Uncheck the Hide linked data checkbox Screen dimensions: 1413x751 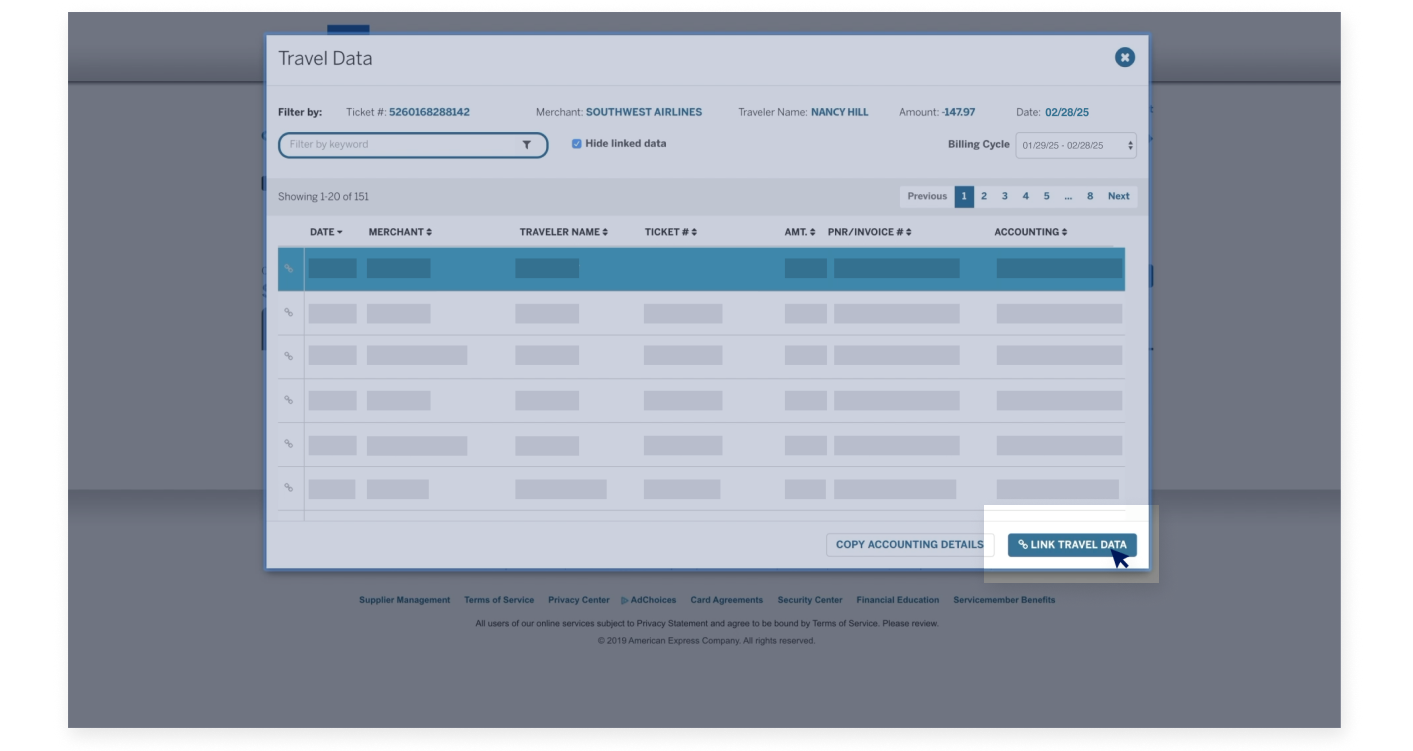pyautogui.click(x=575, y=143)
